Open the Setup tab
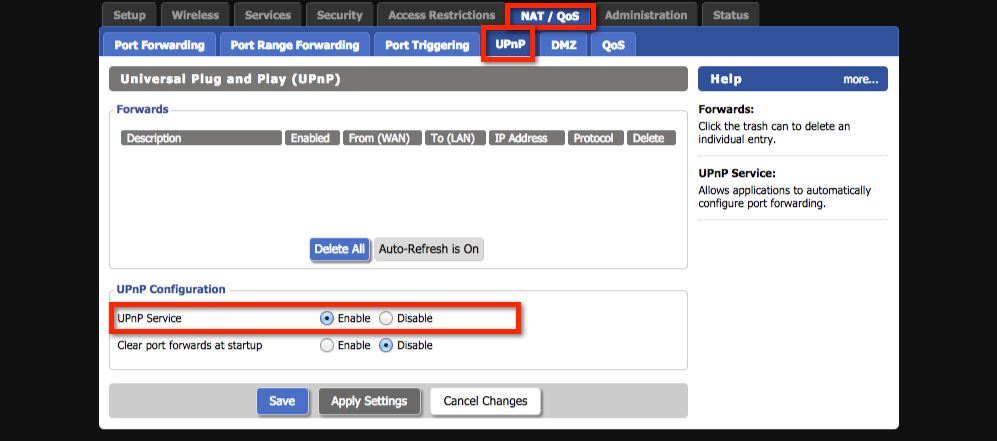This screenshot has width=997, height=441. pos(129,15)
